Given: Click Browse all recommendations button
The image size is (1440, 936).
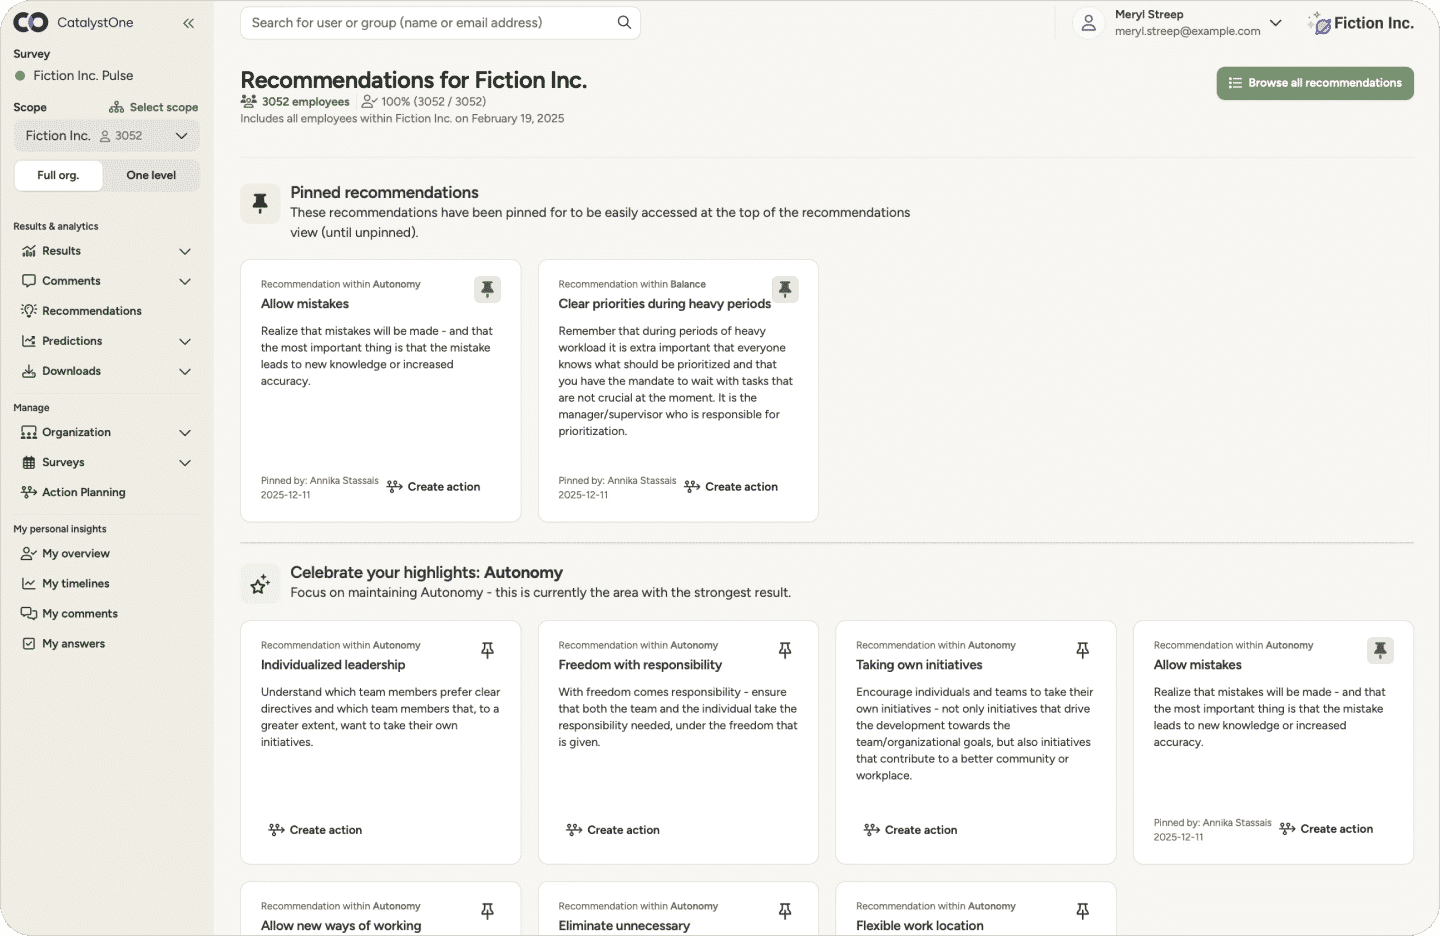Looking at the screenshot, I should 1315,83.
